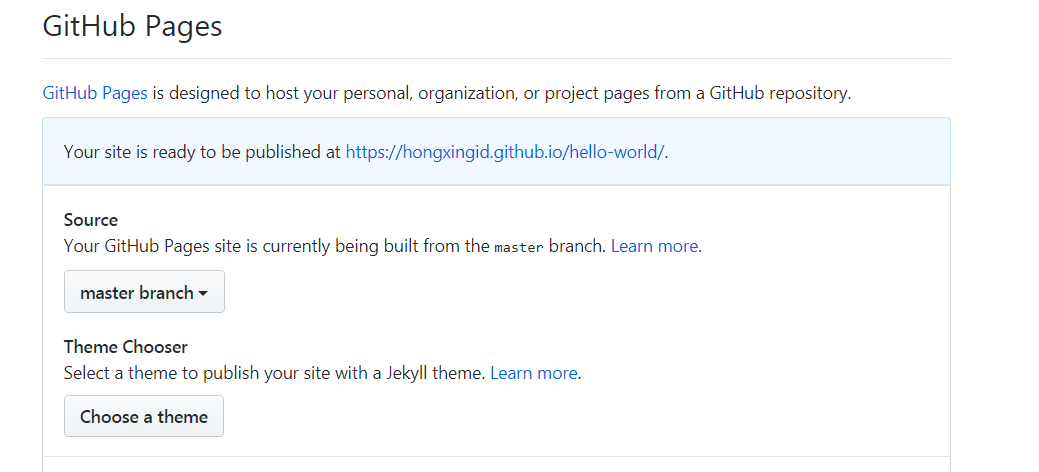Click the Theme Chooser section heading

126,347
